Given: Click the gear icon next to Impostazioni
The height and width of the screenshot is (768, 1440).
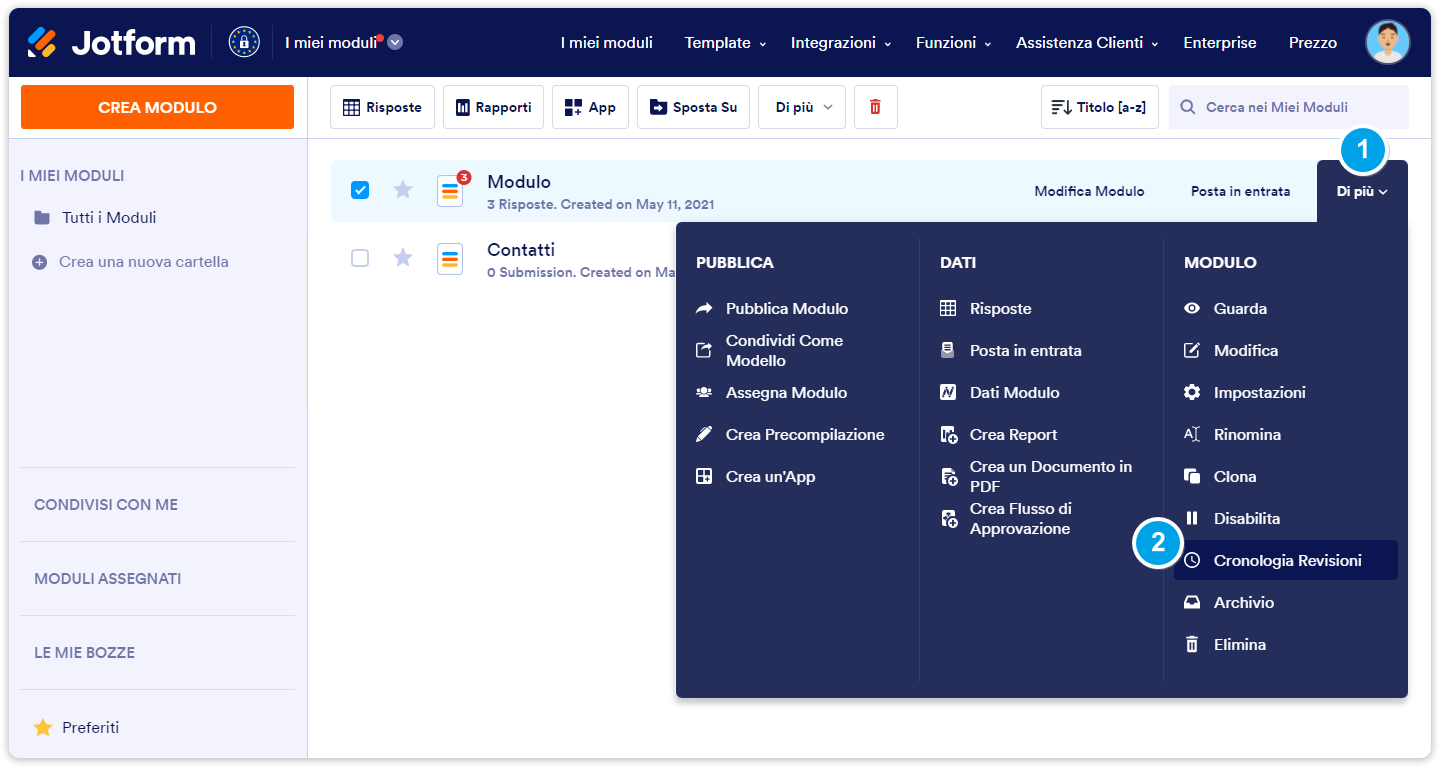Looking at the screenshot, I should 1192,393.
